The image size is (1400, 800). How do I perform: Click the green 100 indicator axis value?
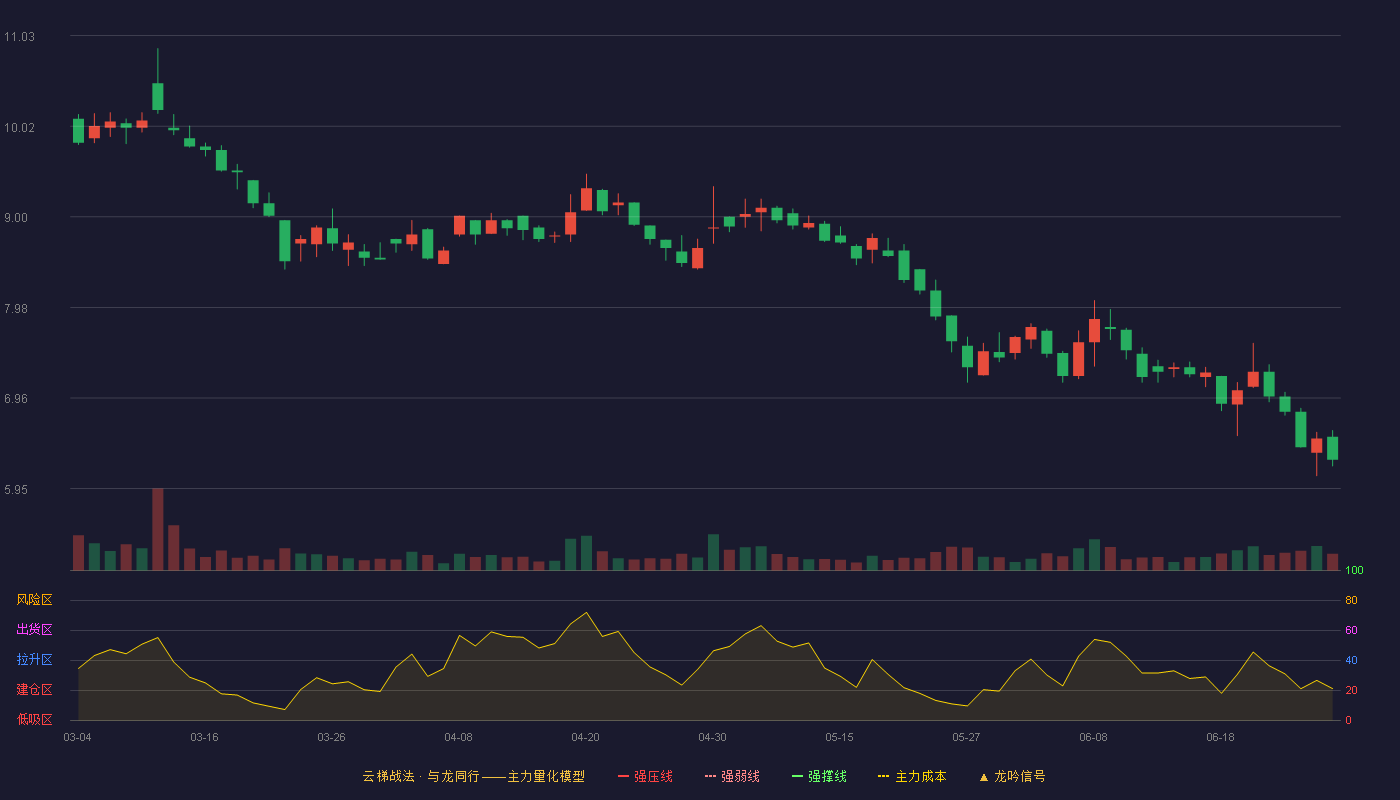[x=1354, y=571]
